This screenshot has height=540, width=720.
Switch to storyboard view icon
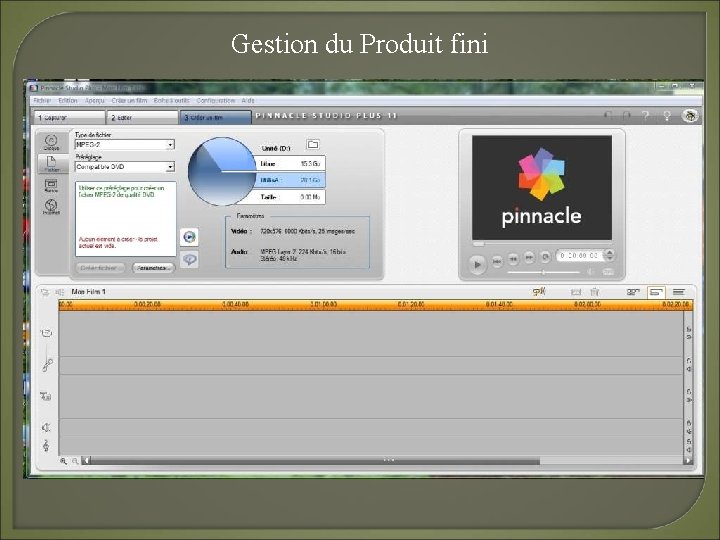(x=633, y=292)
